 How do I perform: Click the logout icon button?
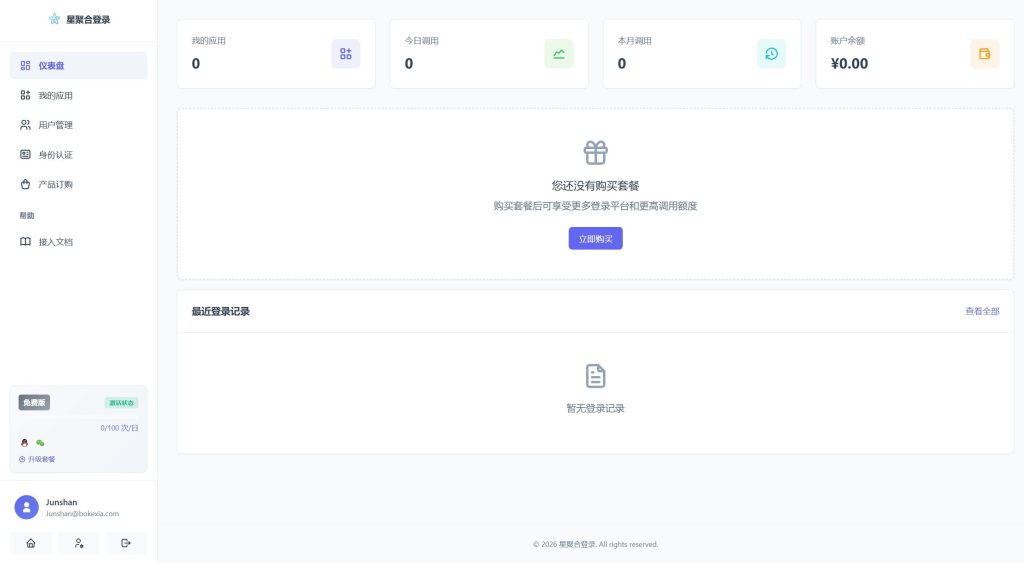coord(125,543)
